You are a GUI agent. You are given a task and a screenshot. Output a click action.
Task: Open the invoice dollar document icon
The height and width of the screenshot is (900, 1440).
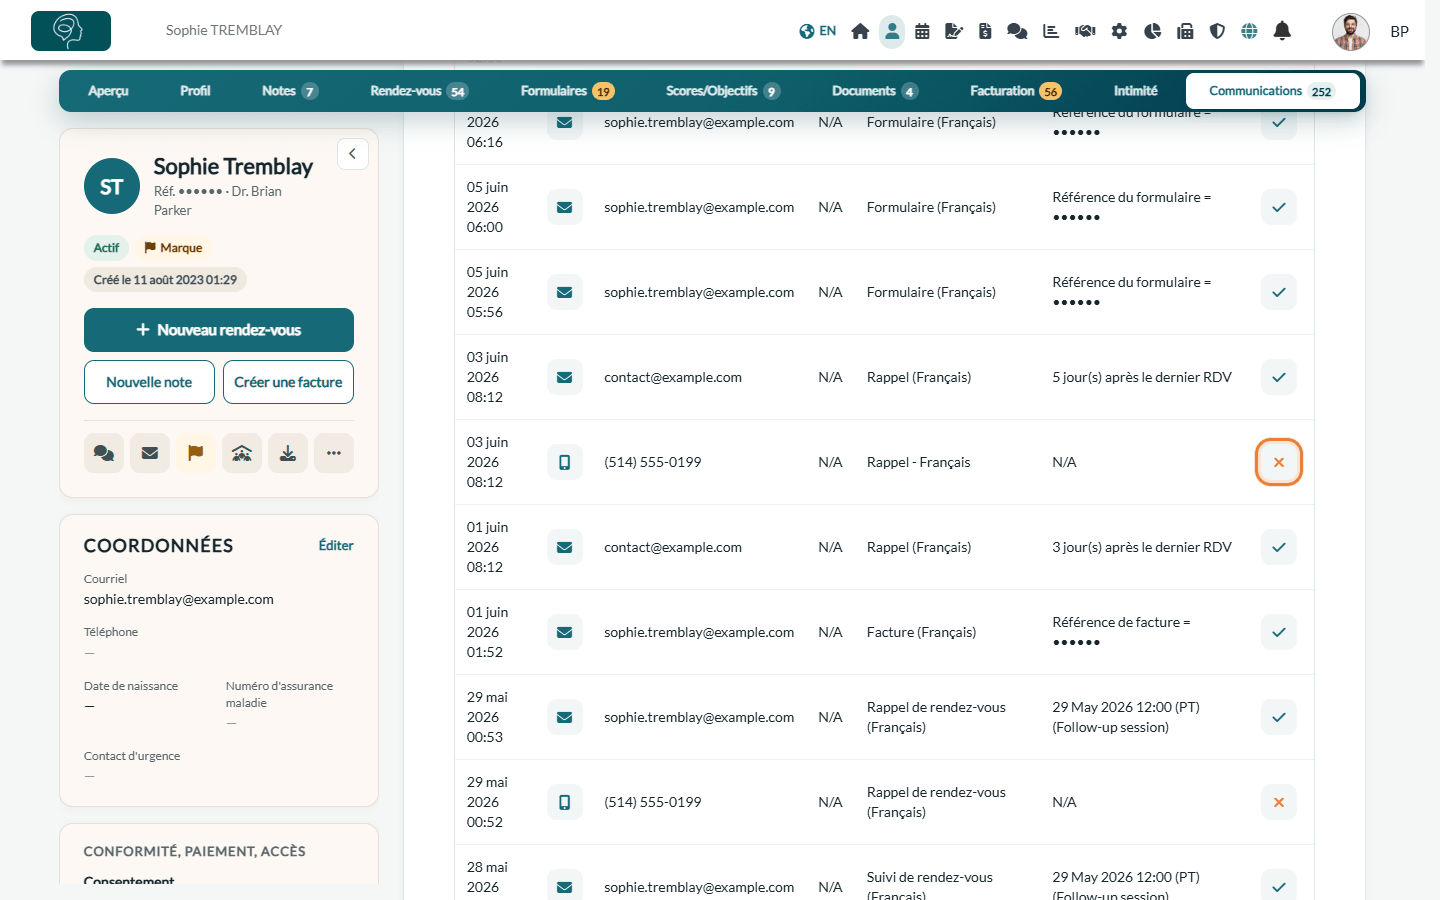[985, 31]
